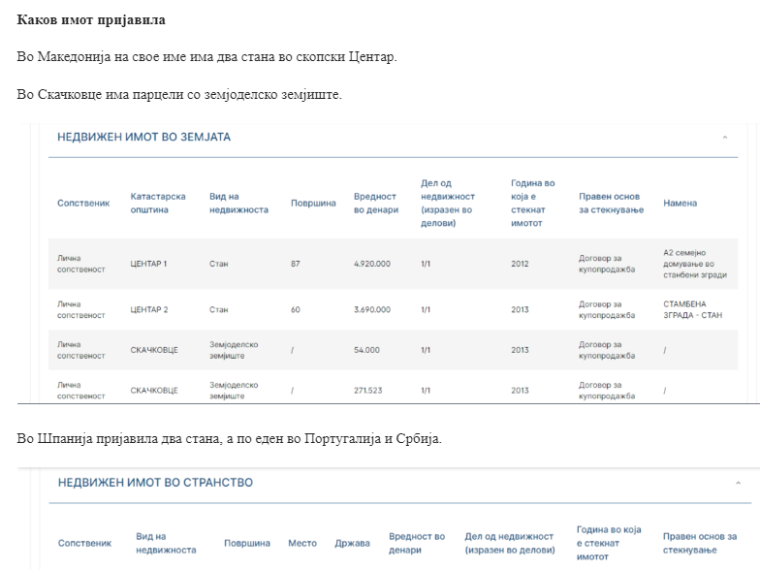Screen dimensions: 760x570
Task: Click the Држава column header
Action: (x=352, y=543)
